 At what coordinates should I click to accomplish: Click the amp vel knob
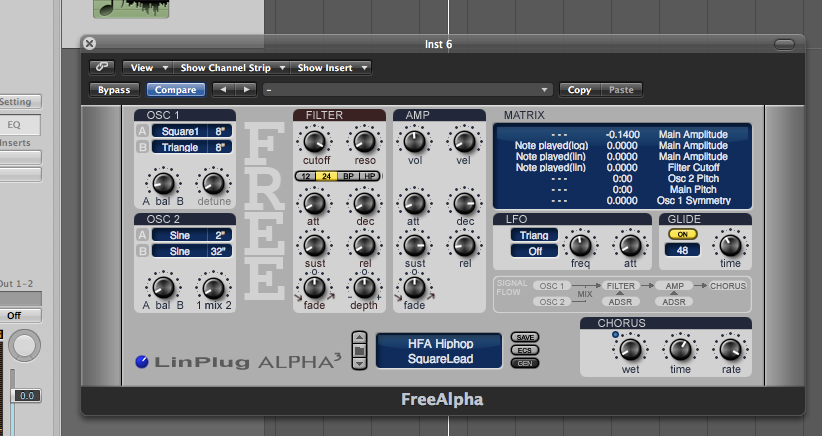point(464,141)
